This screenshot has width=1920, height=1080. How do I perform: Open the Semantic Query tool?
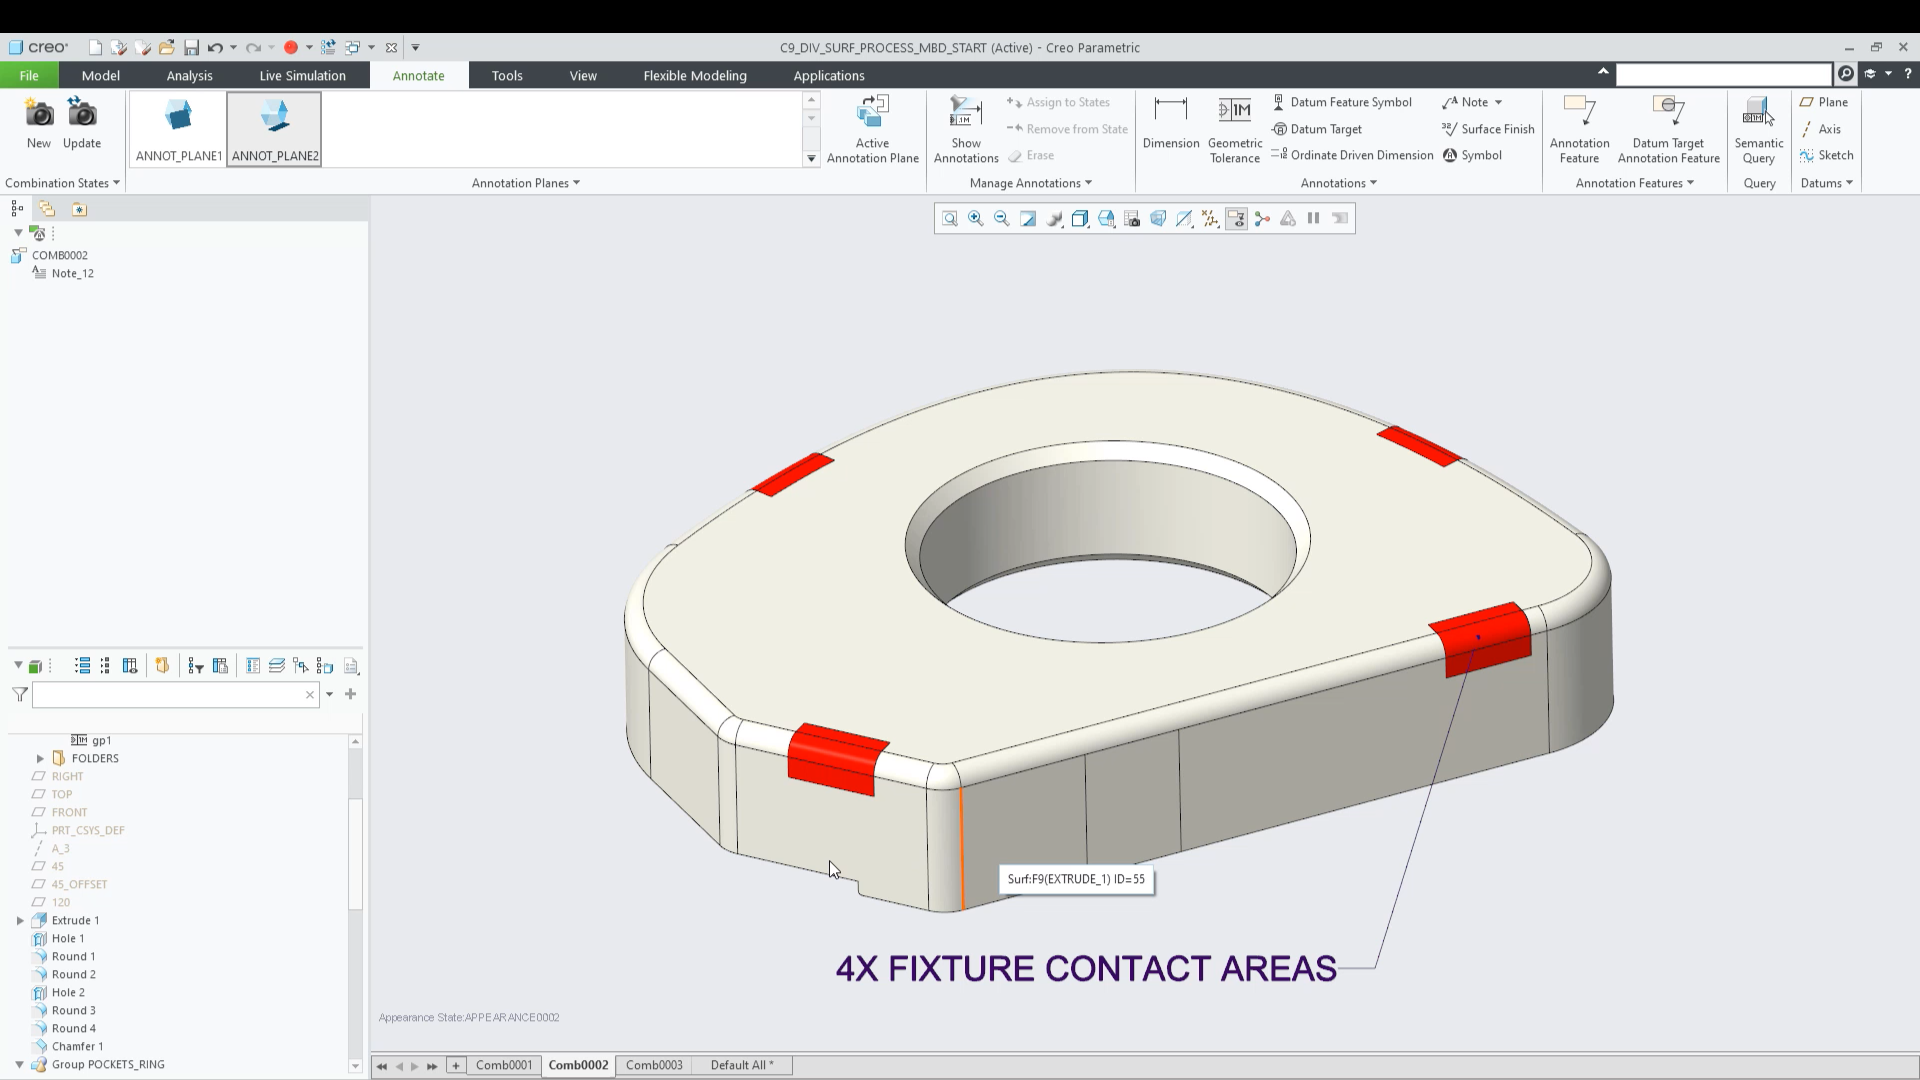[1759, 128]
